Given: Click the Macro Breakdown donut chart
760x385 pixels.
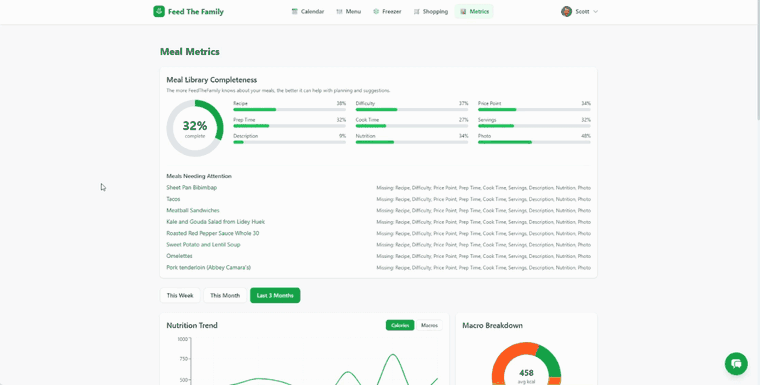Looking at the screenshot, I should click(x=526, y=364).
